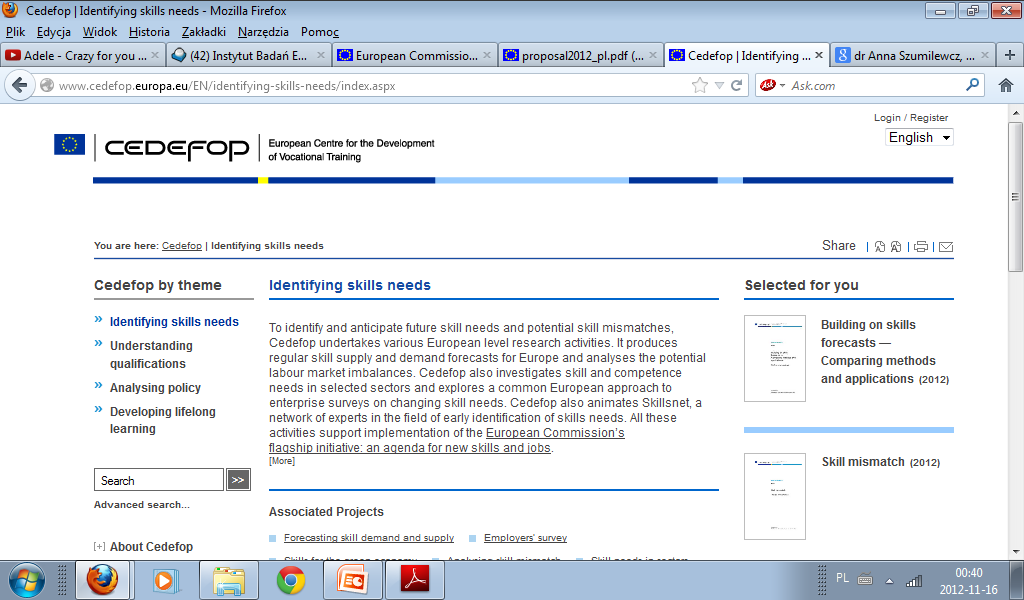1024x600 pixels.
Task: Open the Firefox Home page icon
Action: pos(1006,86)
